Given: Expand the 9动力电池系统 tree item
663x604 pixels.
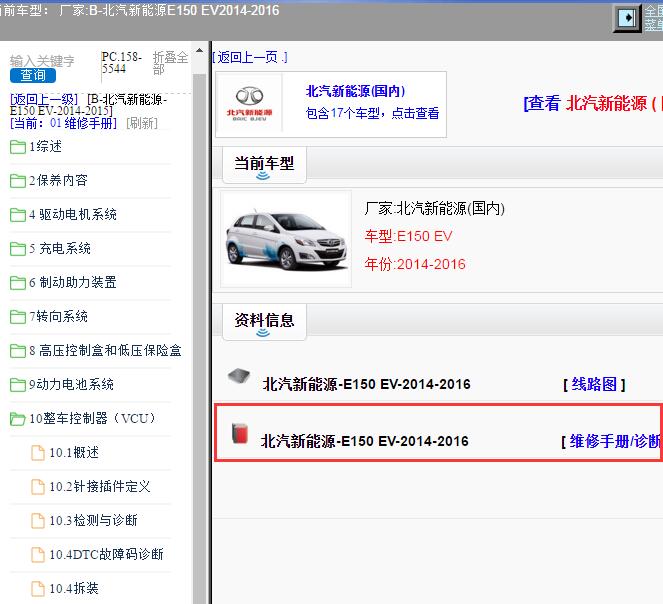Looking at the screenshot, I should (x=71, y=384).
